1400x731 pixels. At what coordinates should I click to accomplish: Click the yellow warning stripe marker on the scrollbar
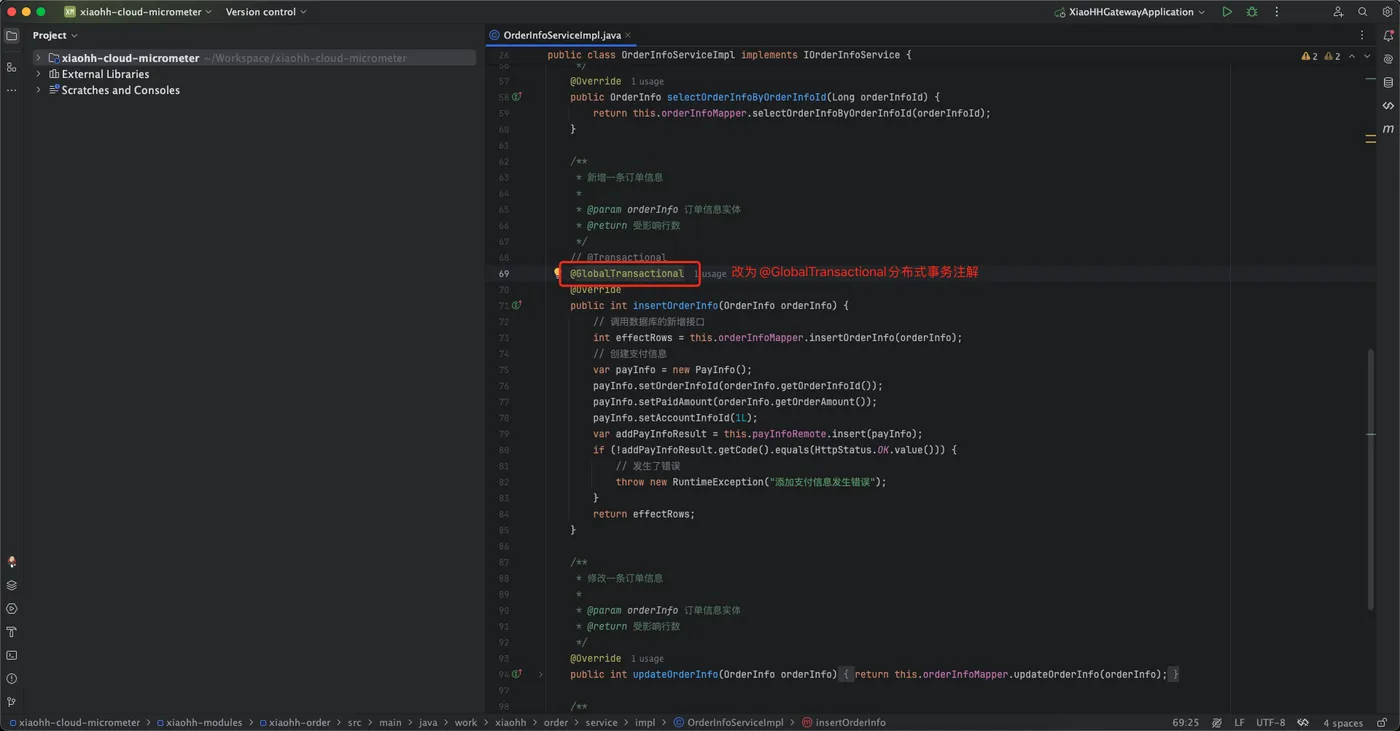pyautogui.click(x=1370, y=139)
